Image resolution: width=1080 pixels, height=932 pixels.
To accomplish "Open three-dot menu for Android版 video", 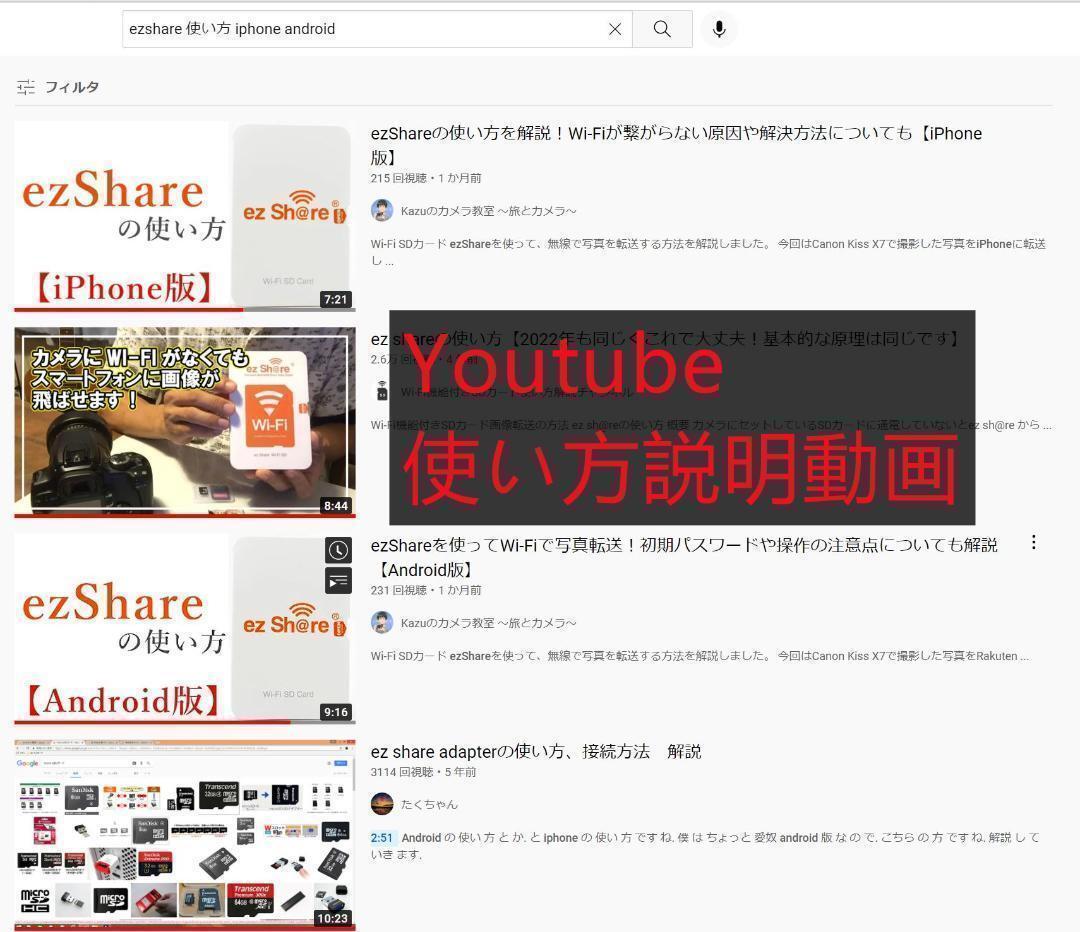I will [1033, 542].
